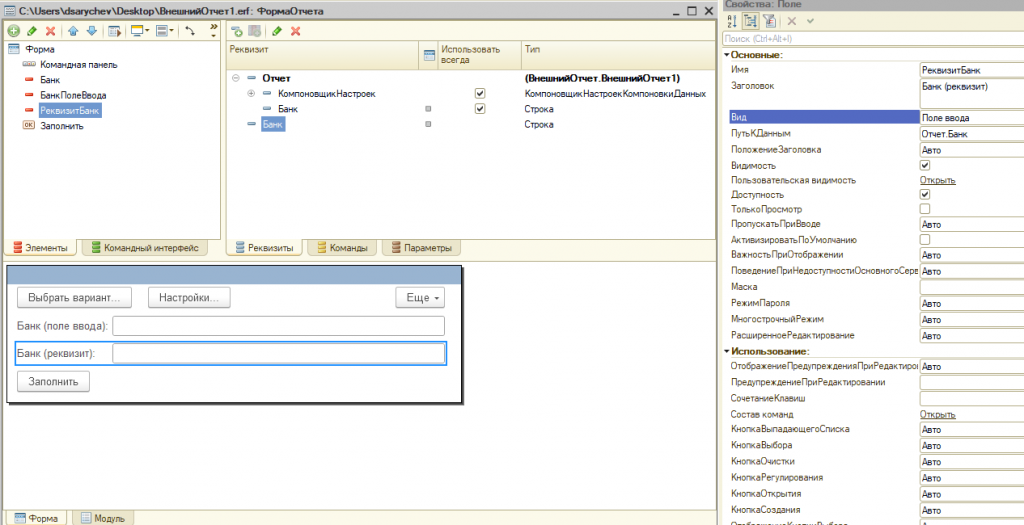Open ПоложениеЗаголовка value dropdown

tap(972, 150)
